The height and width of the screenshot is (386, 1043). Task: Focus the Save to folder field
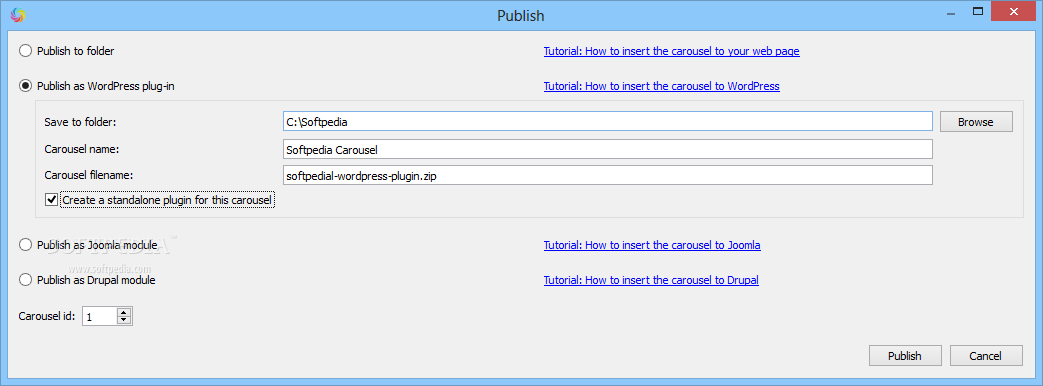[x=607, y=121]
